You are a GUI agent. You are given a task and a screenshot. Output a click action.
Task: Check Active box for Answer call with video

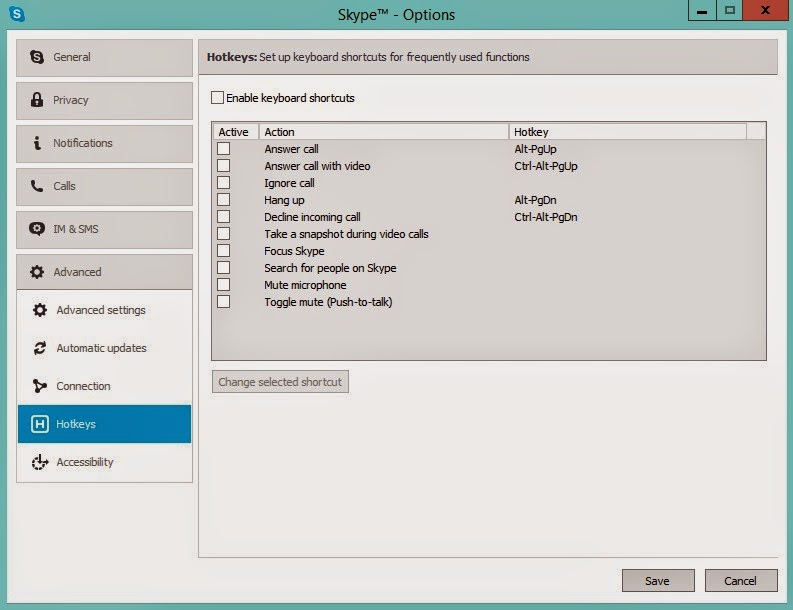click(x=224, y=166)
